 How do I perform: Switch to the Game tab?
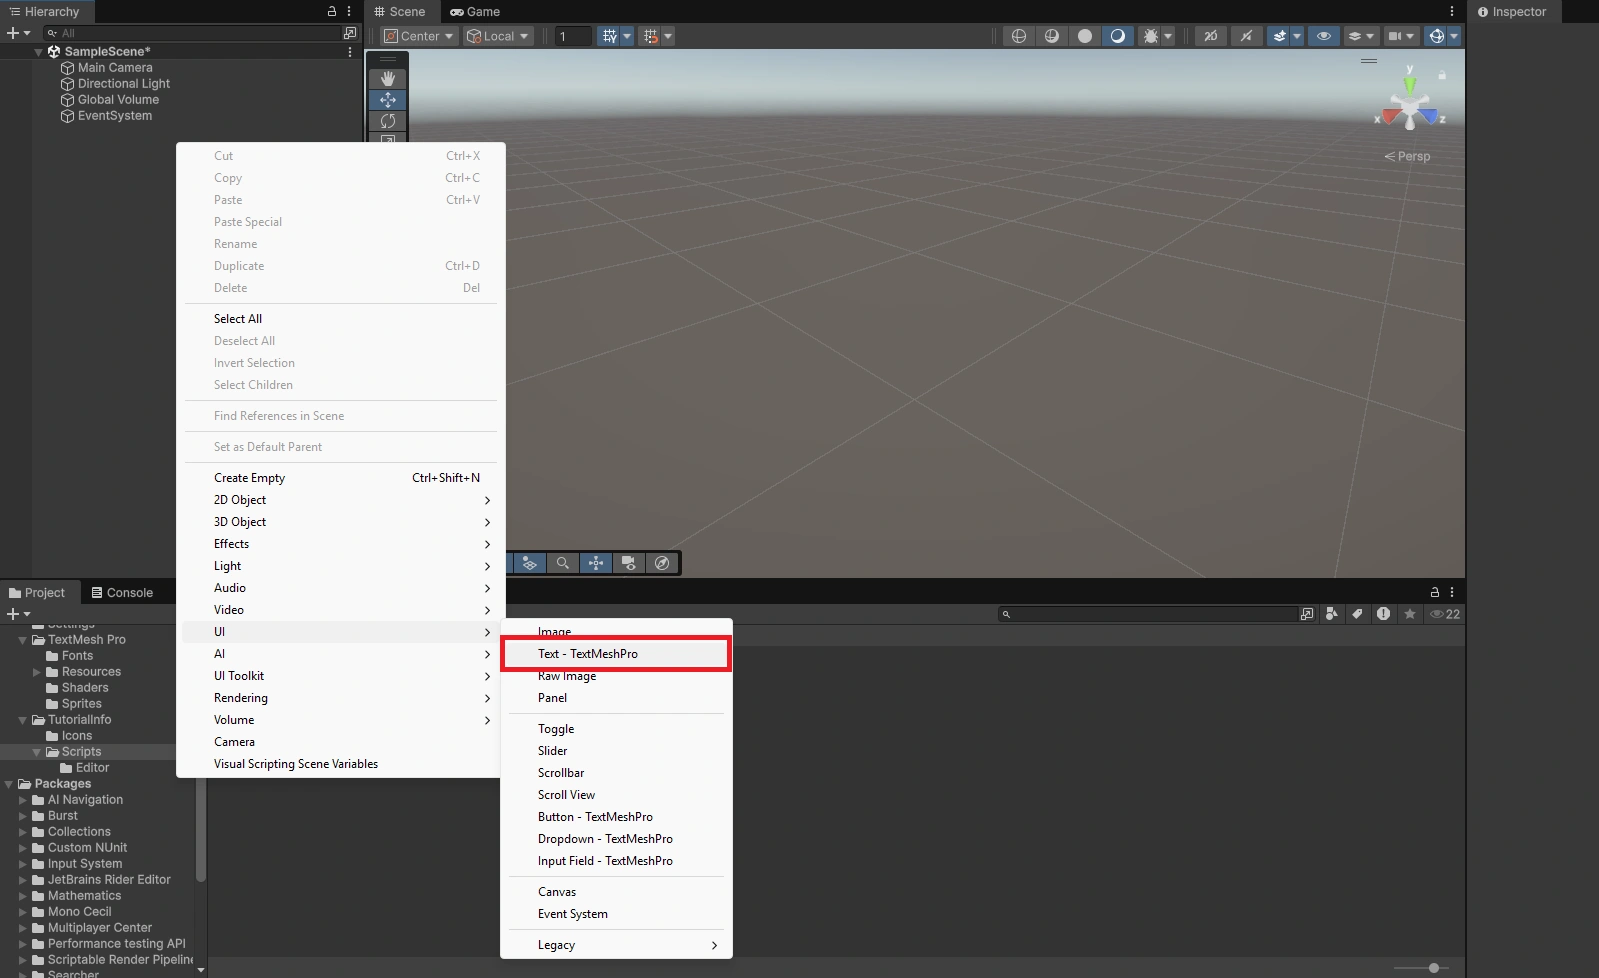click(x=475, y=12)
